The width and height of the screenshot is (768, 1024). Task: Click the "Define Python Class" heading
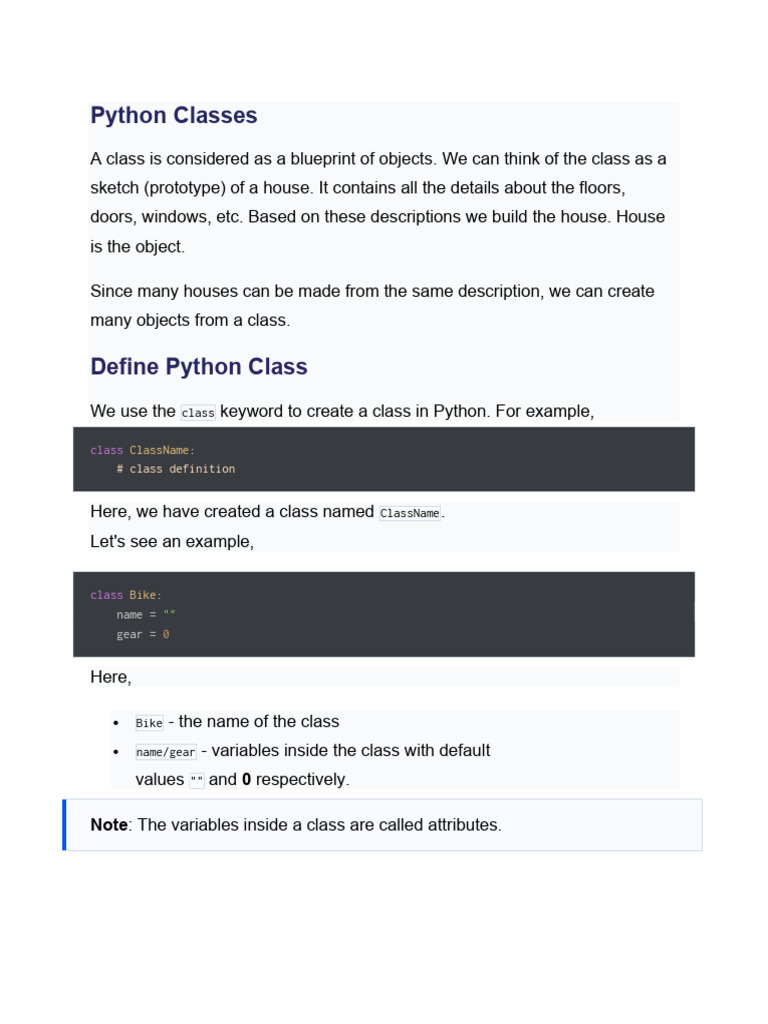(199, 367)
